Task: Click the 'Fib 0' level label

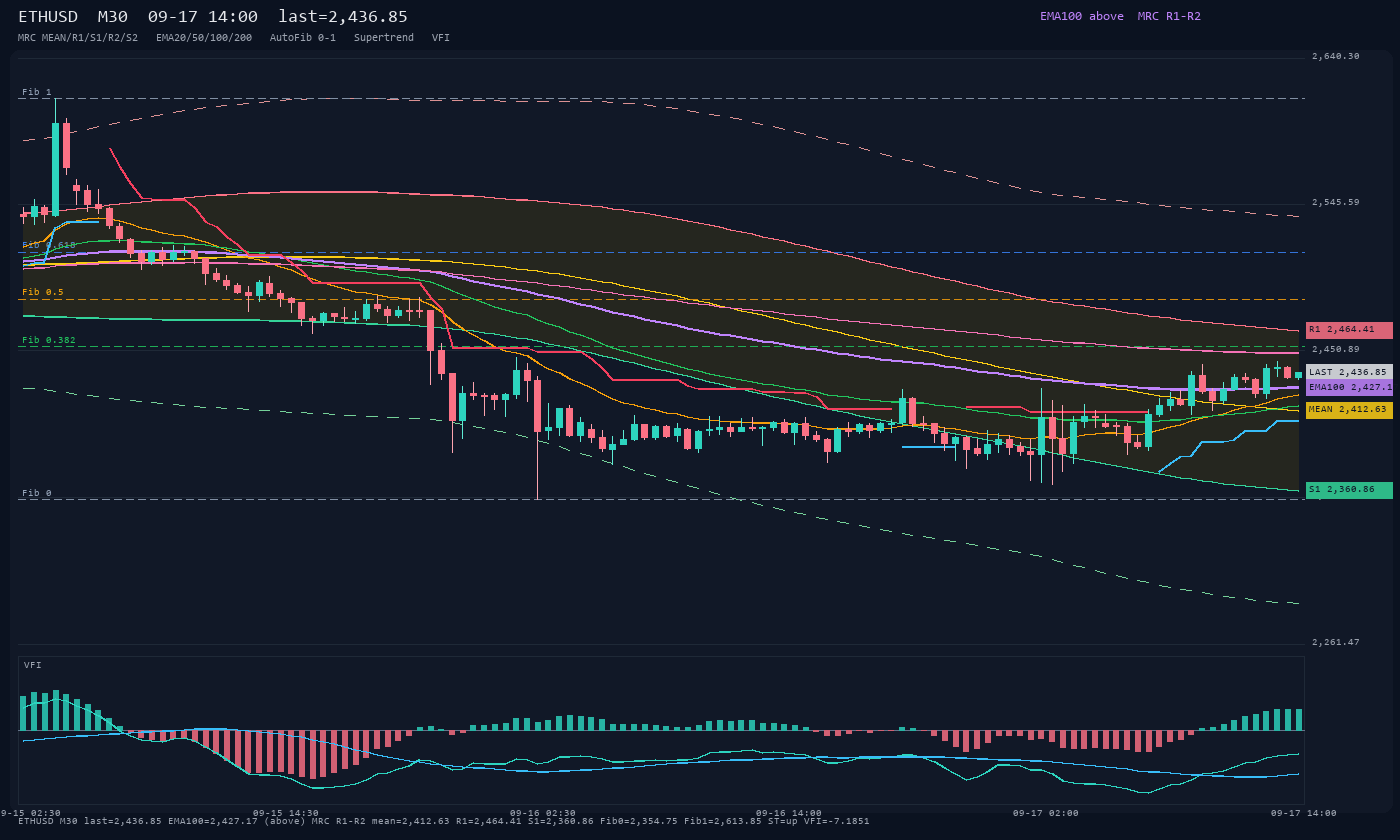Action: [37, 493]
